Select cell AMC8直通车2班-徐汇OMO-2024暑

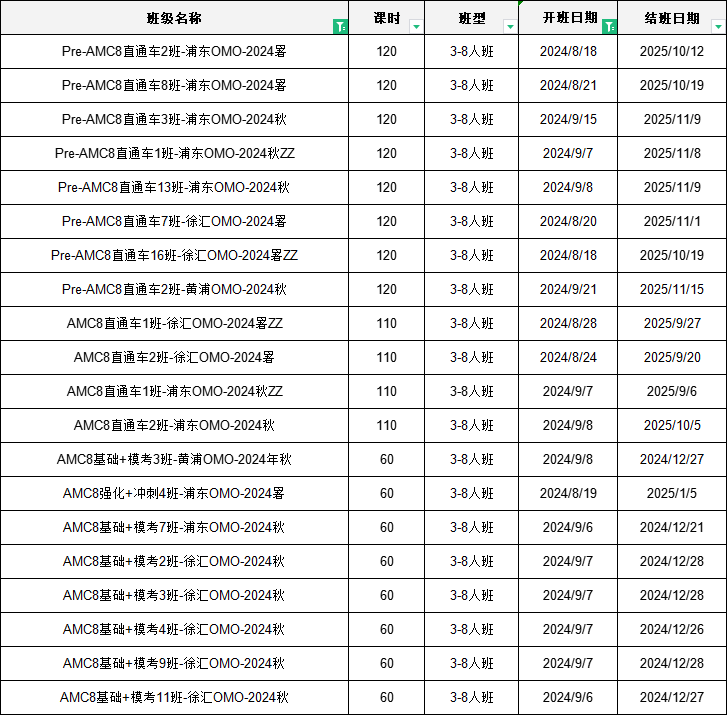pyautogui.click(x=174, y=358)
